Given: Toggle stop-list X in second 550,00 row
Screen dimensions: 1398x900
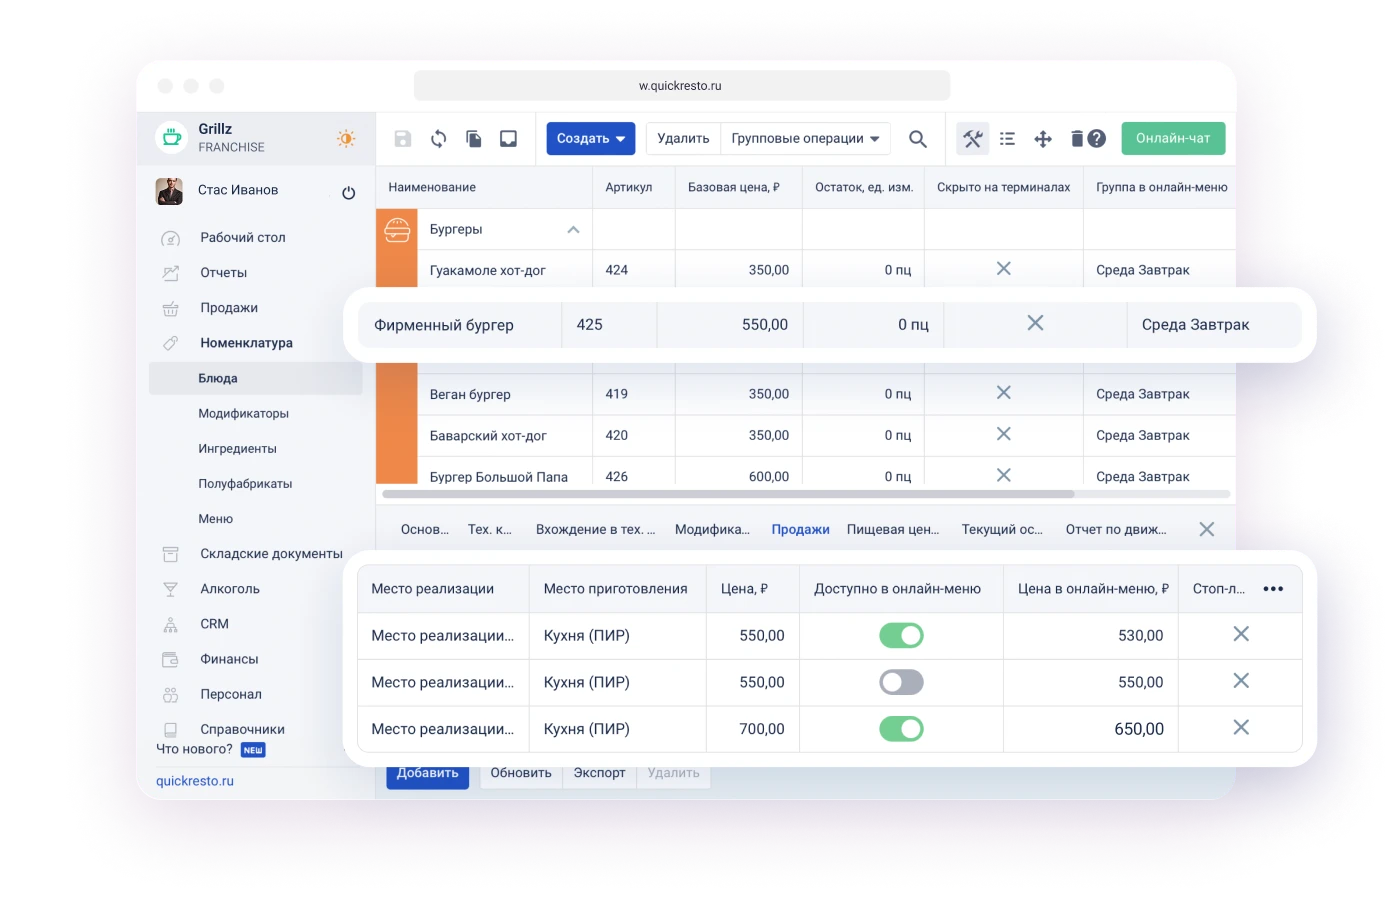Looking at the screenshot, I should 1241,681.
